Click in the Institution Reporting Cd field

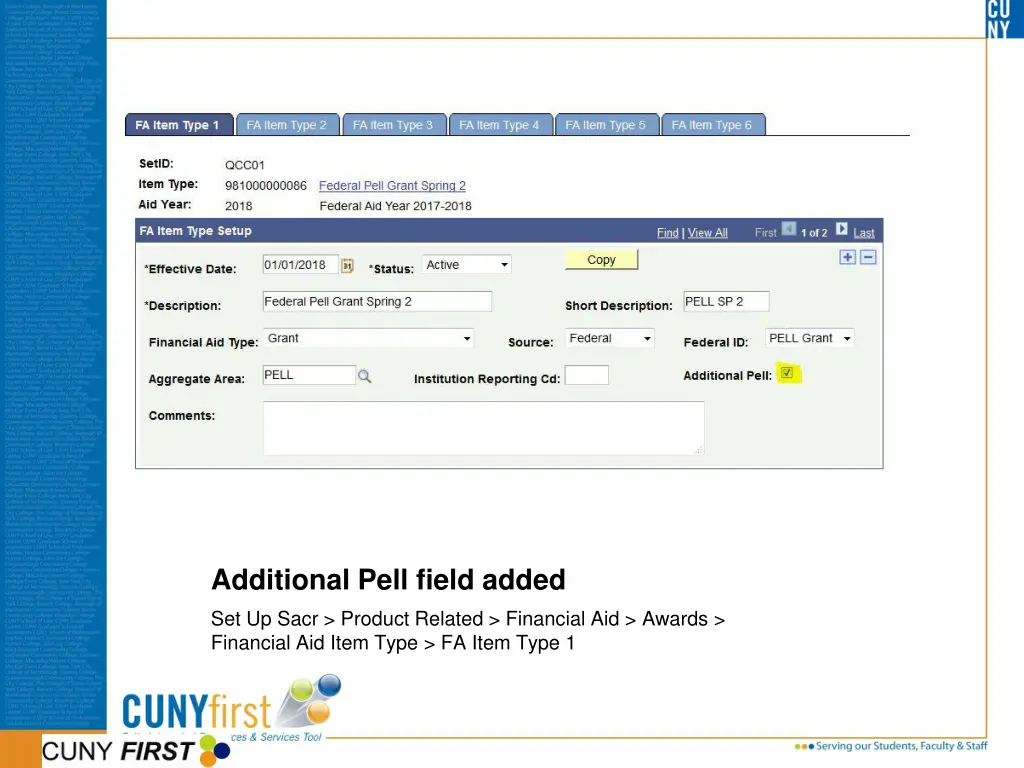click(x=586, y=375)
